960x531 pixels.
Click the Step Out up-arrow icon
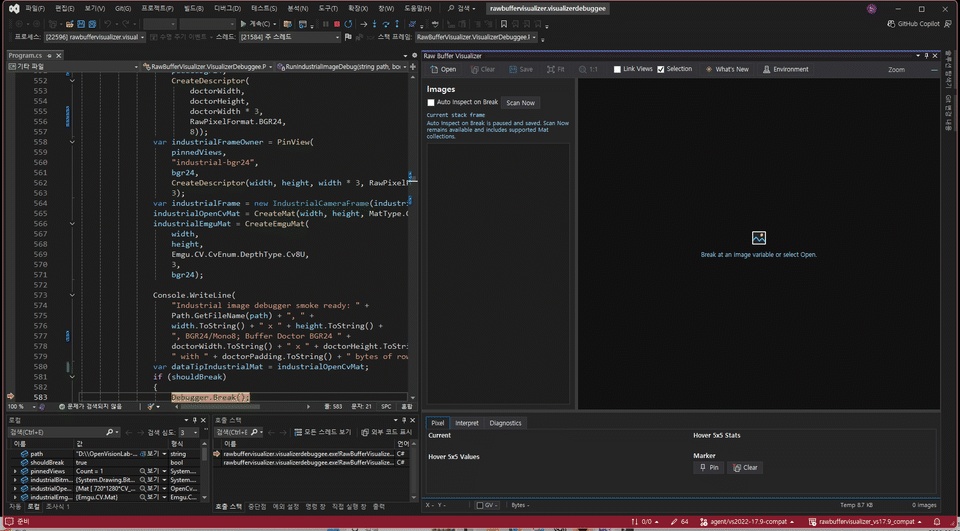[x=397, y=24]
